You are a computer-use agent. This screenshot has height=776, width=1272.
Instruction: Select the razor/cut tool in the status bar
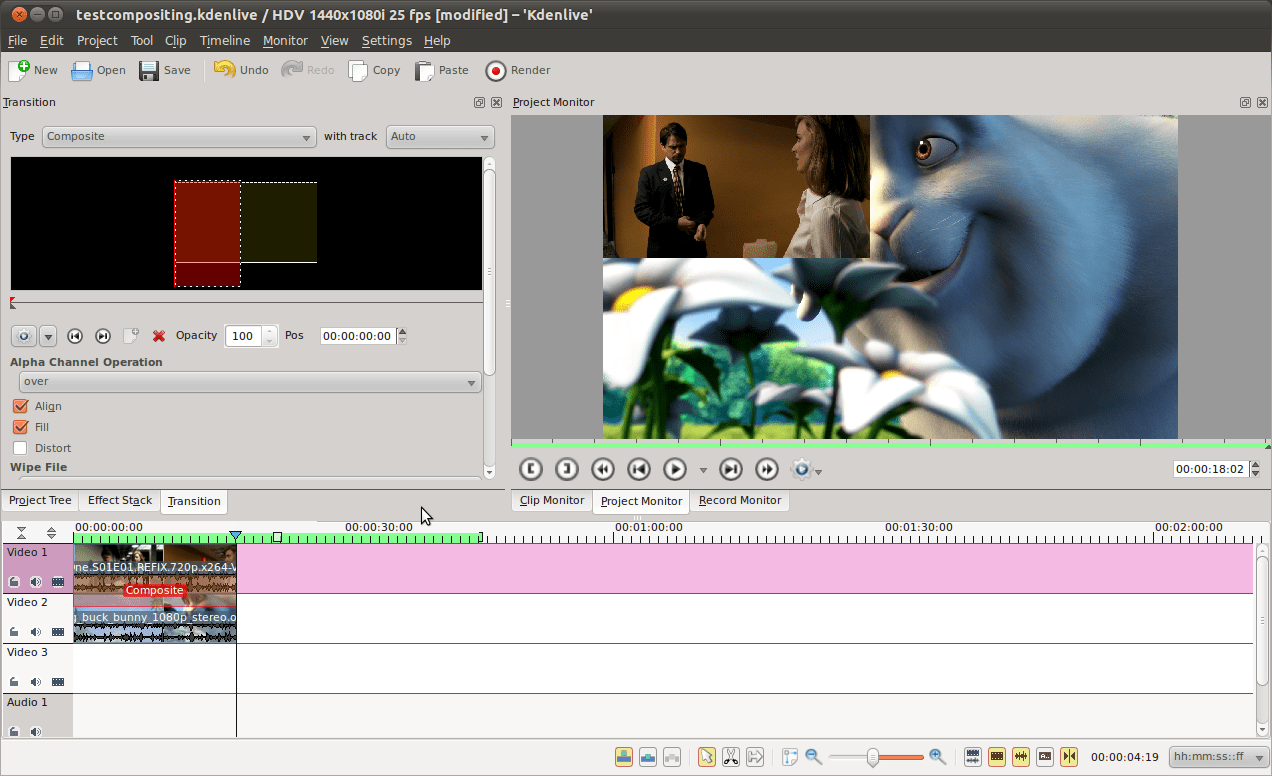pyautogui.click(x=731, y=757)
